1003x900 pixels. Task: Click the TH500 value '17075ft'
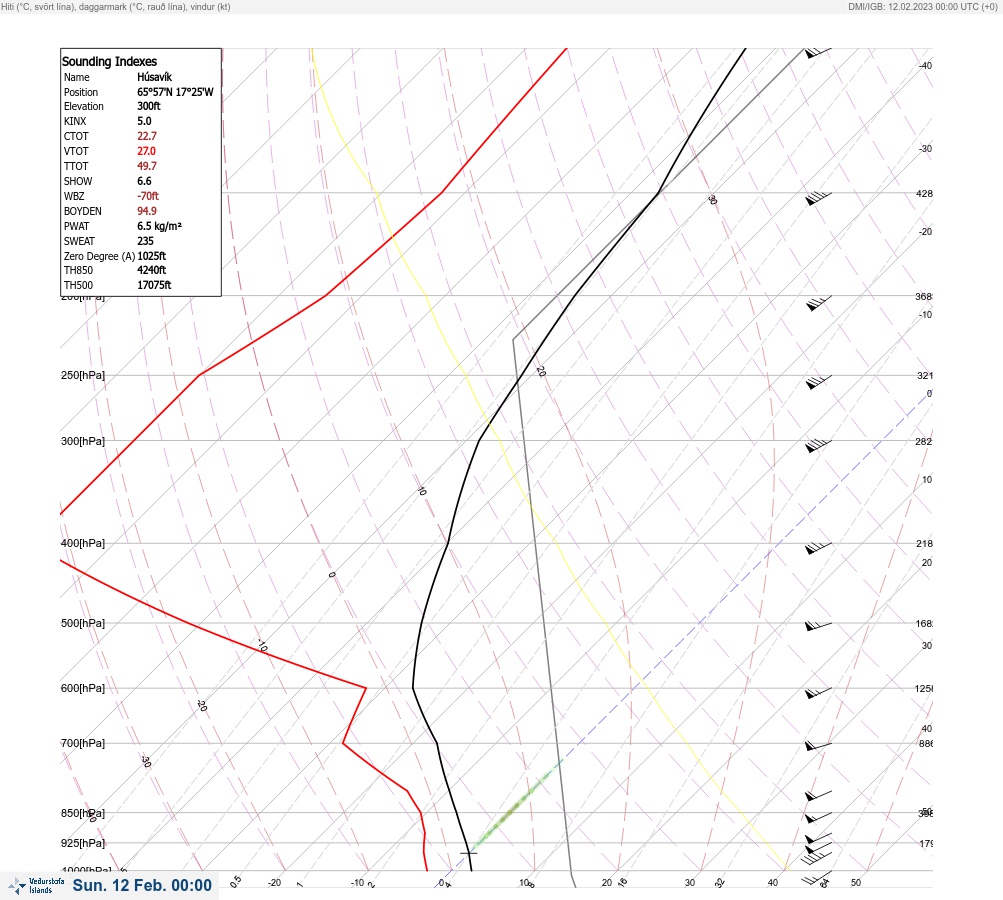pyautogui.click(x=154, y=285)
